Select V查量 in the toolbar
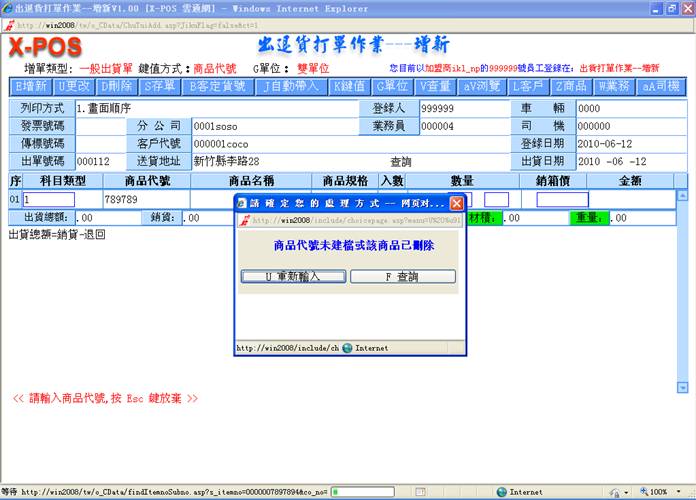696x500 pixels. [x=436, y=87]
